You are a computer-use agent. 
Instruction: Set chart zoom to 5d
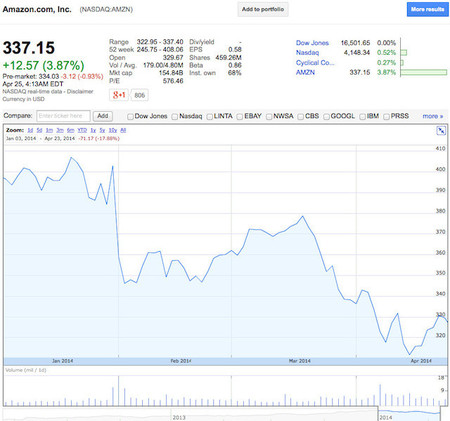click(39, 130)
